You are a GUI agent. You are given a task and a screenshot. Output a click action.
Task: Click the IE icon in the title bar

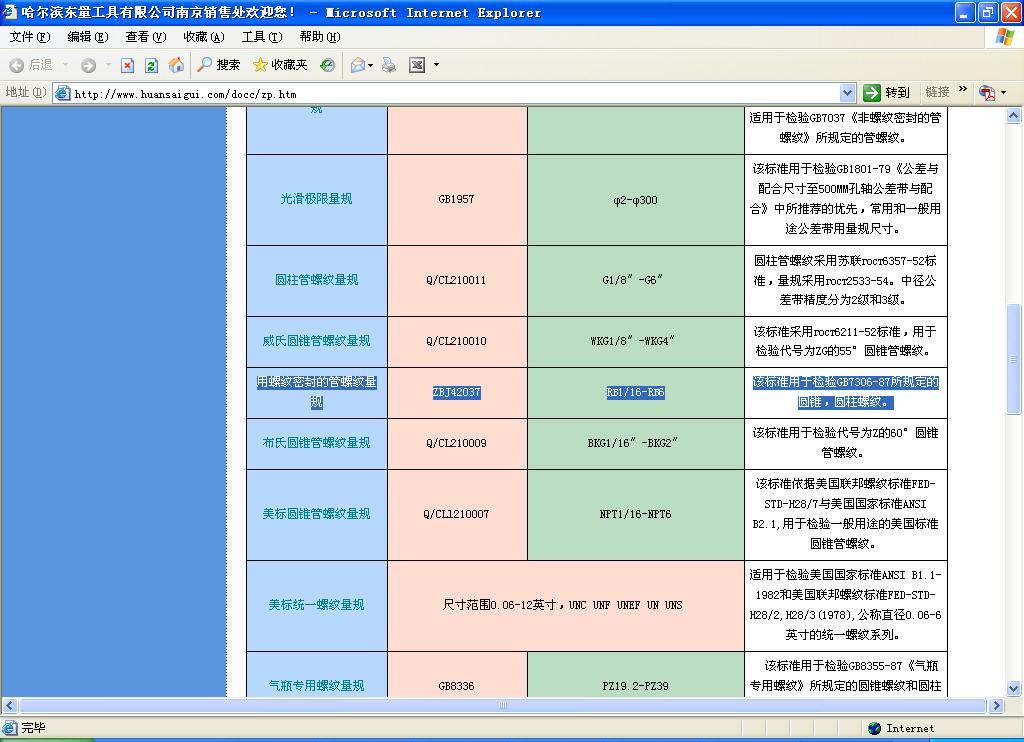(10, 12)
